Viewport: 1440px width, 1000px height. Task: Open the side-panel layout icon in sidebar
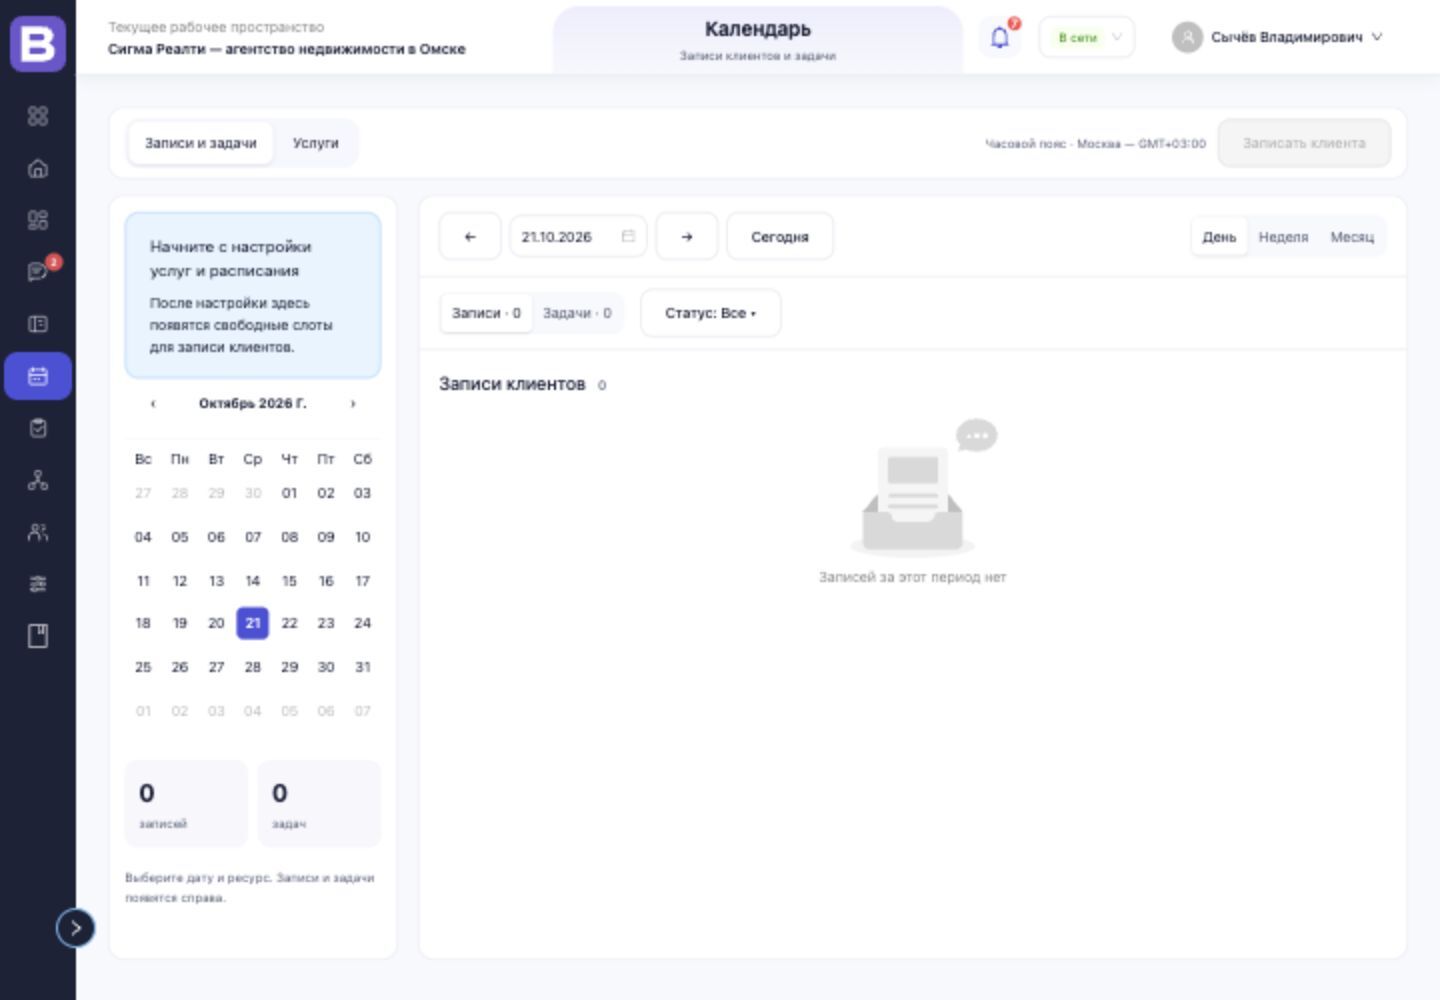[x=38, y=324]
